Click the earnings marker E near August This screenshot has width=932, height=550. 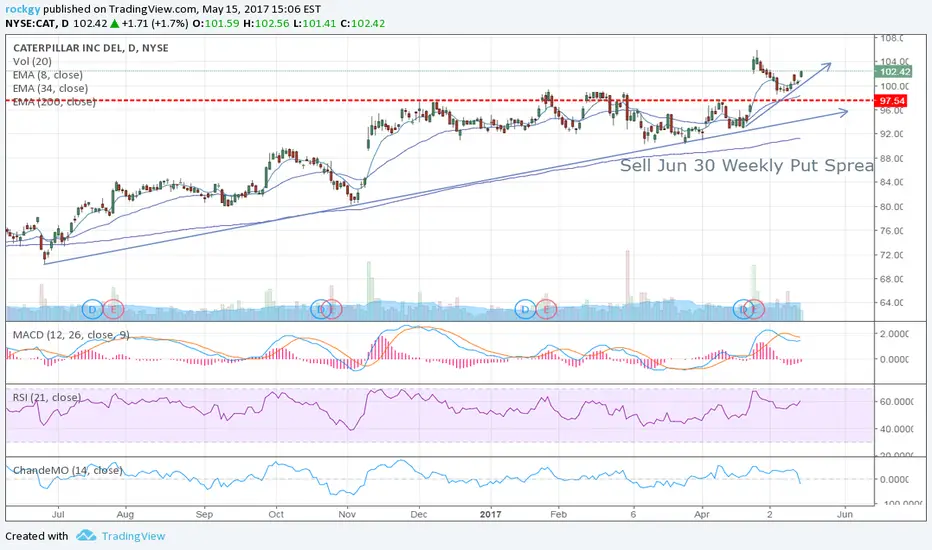click(x=114, y=309)
